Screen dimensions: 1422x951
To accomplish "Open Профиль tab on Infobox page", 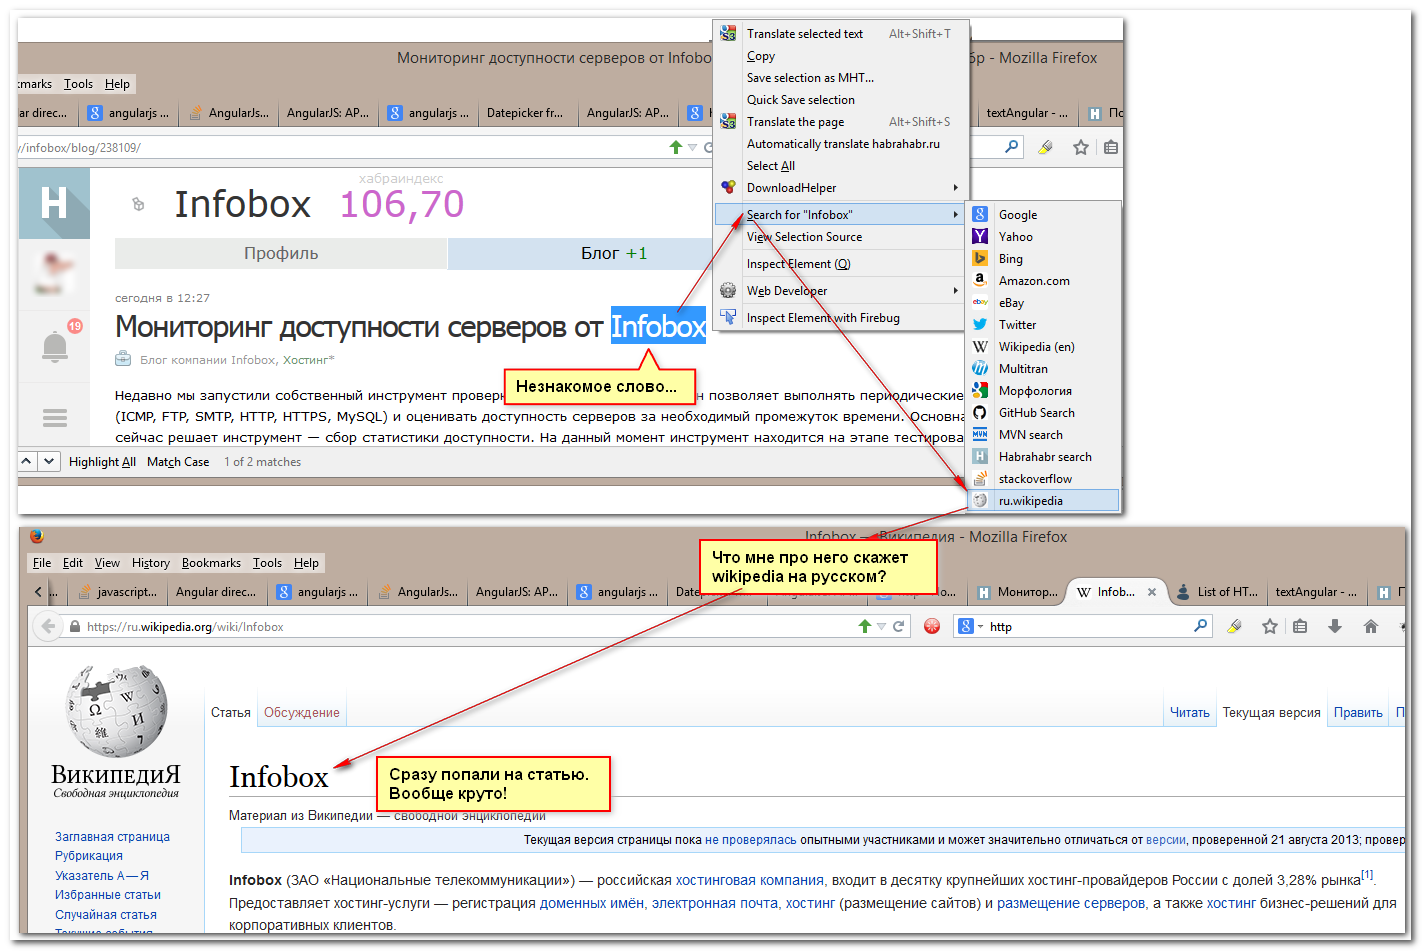I will coord(281,254).
